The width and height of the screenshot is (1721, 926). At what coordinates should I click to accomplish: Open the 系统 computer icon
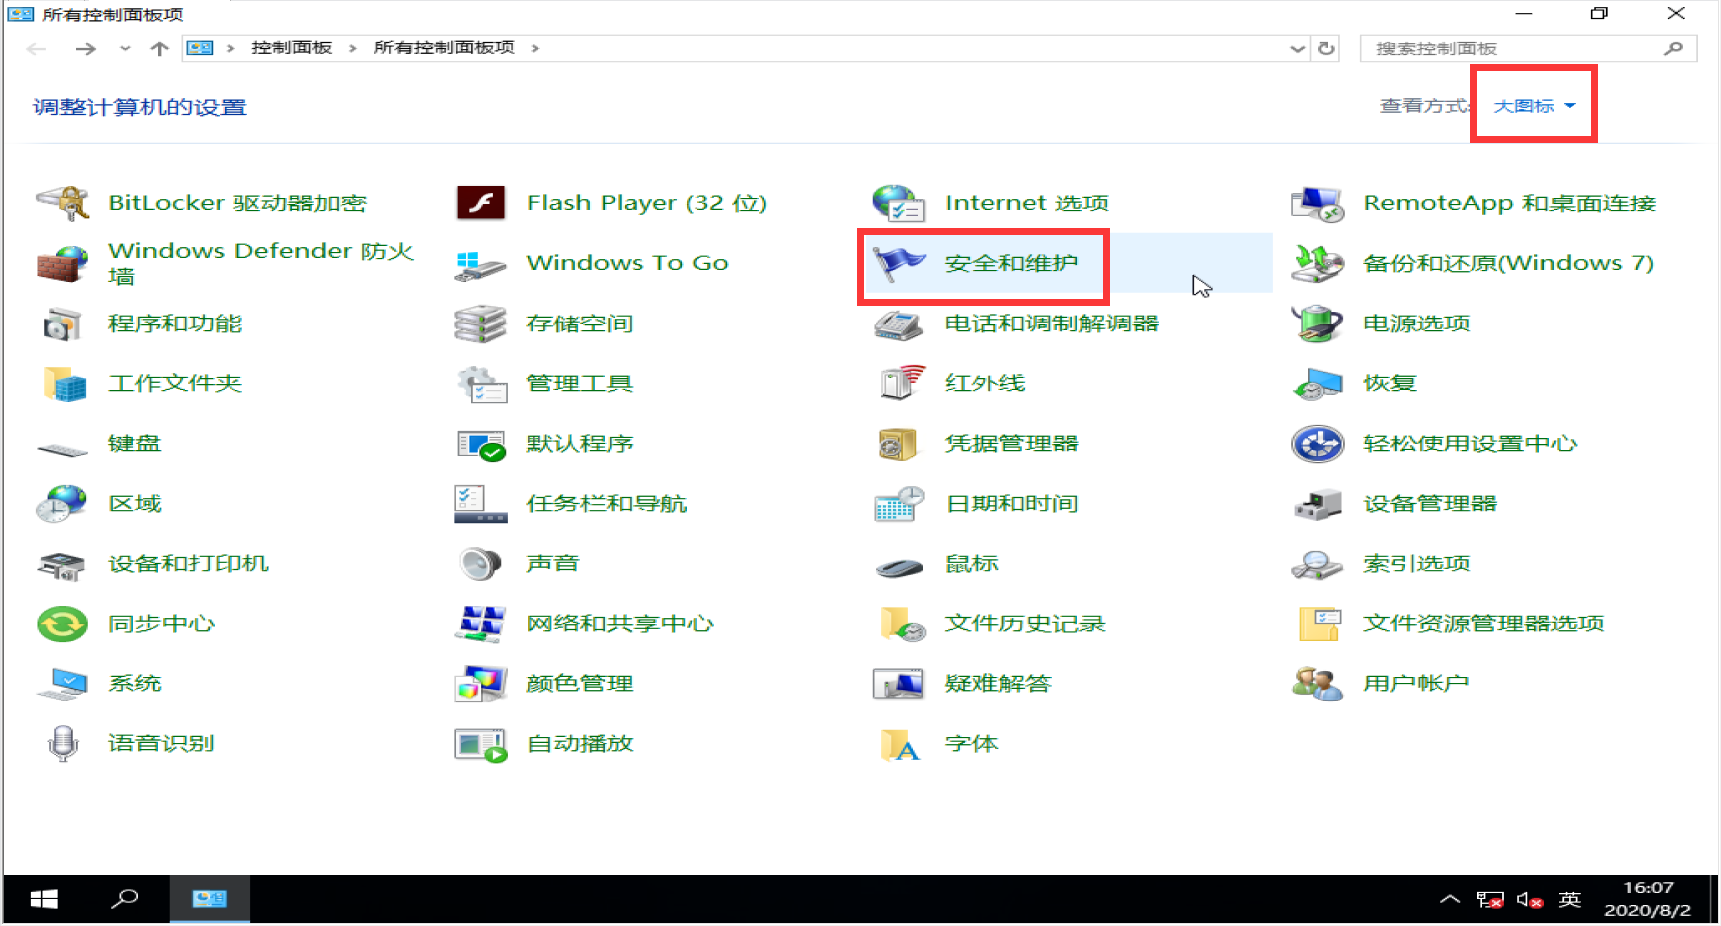pos(63,685)
